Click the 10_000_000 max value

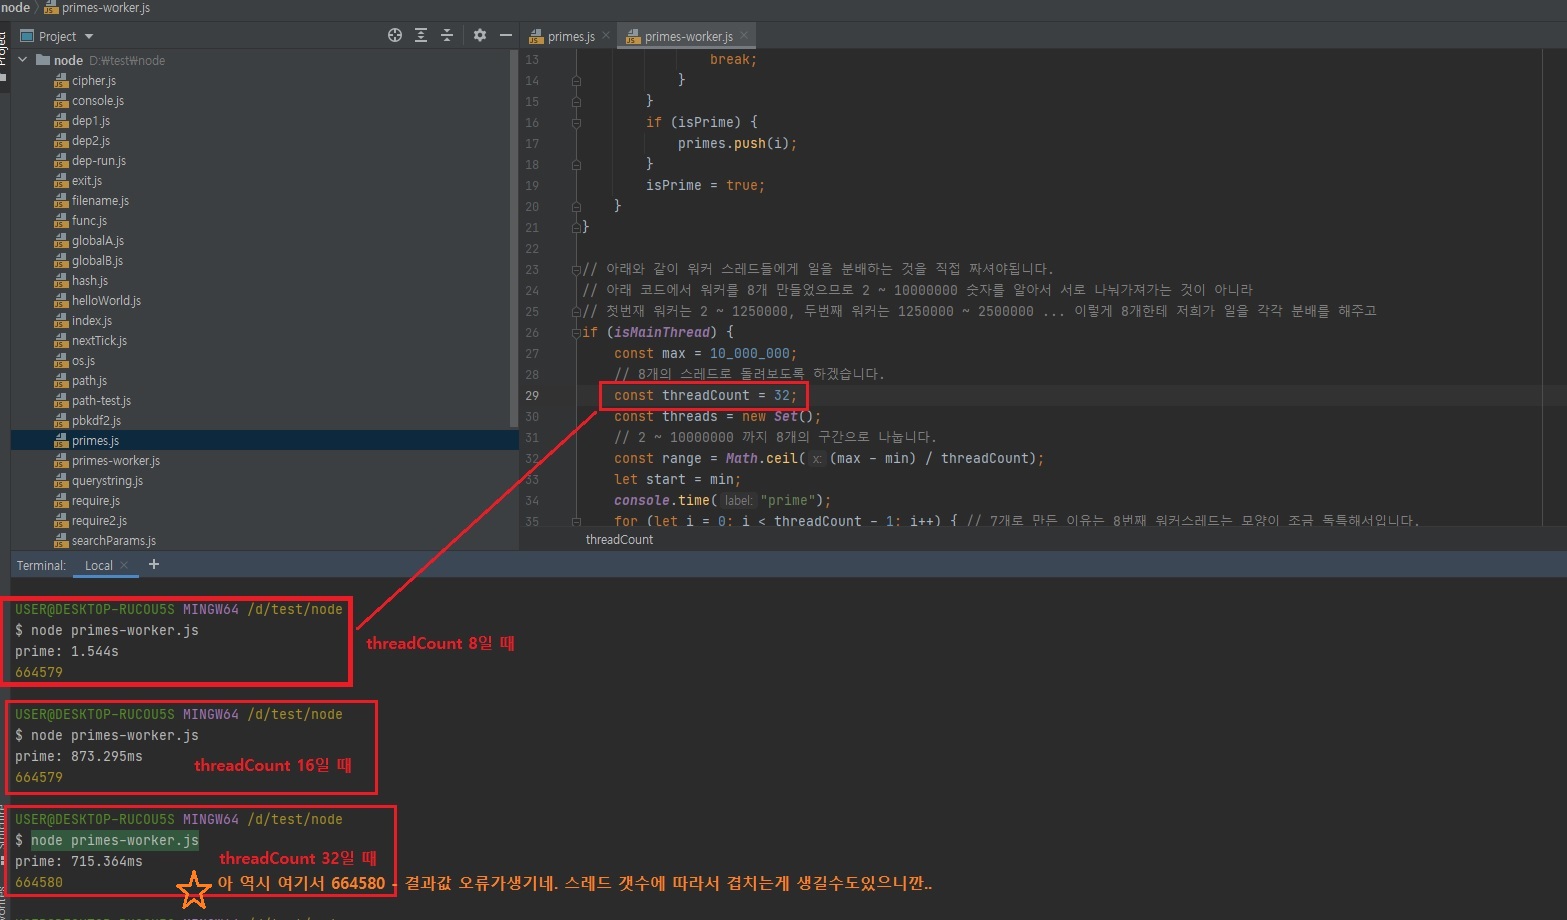tap(749, 353)
